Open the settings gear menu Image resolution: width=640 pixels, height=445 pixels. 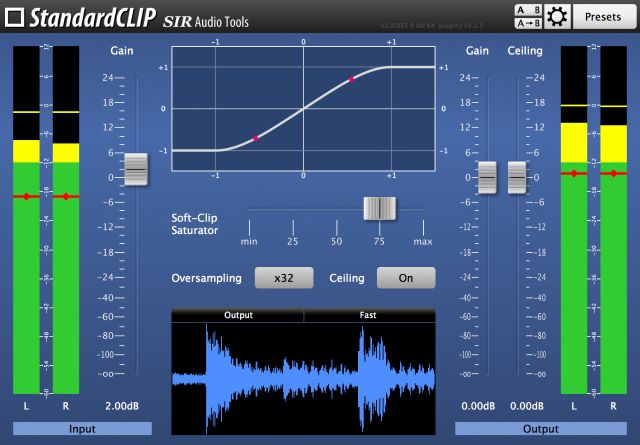(x=557, y=17)
